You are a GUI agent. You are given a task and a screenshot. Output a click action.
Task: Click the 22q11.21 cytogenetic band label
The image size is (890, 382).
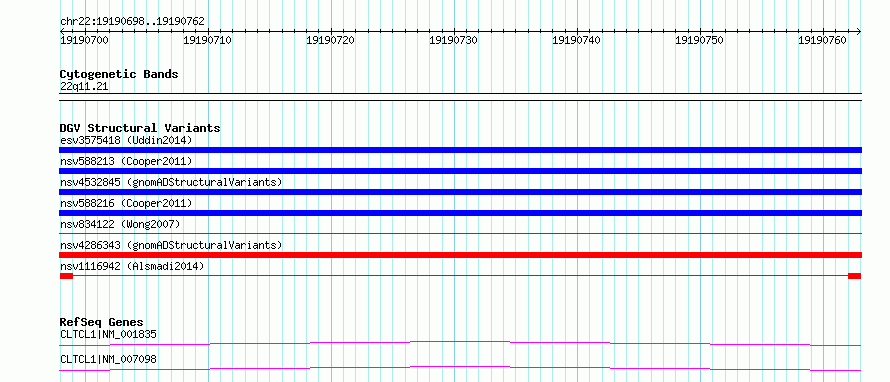coord(84,87)
